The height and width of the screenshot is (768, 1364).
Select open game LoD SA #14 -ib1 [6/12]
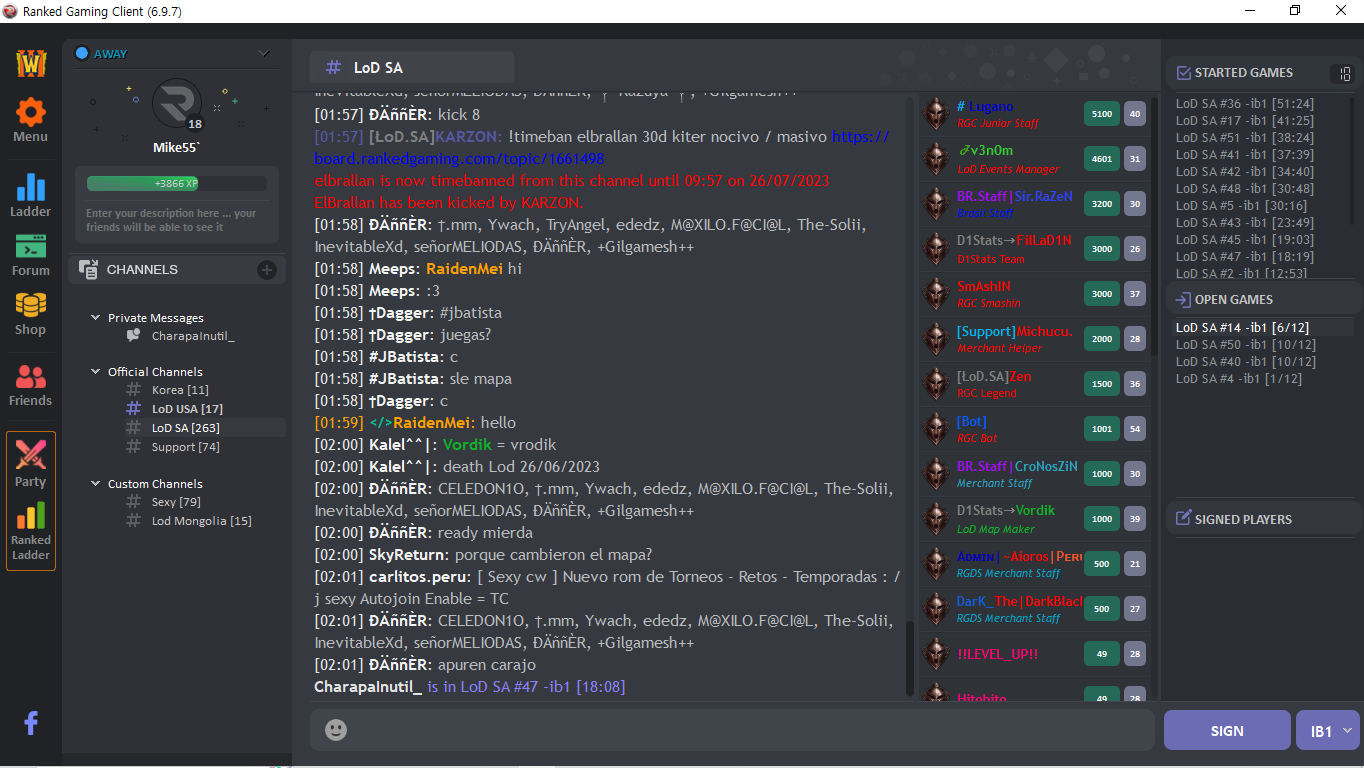coord(1242,328)
